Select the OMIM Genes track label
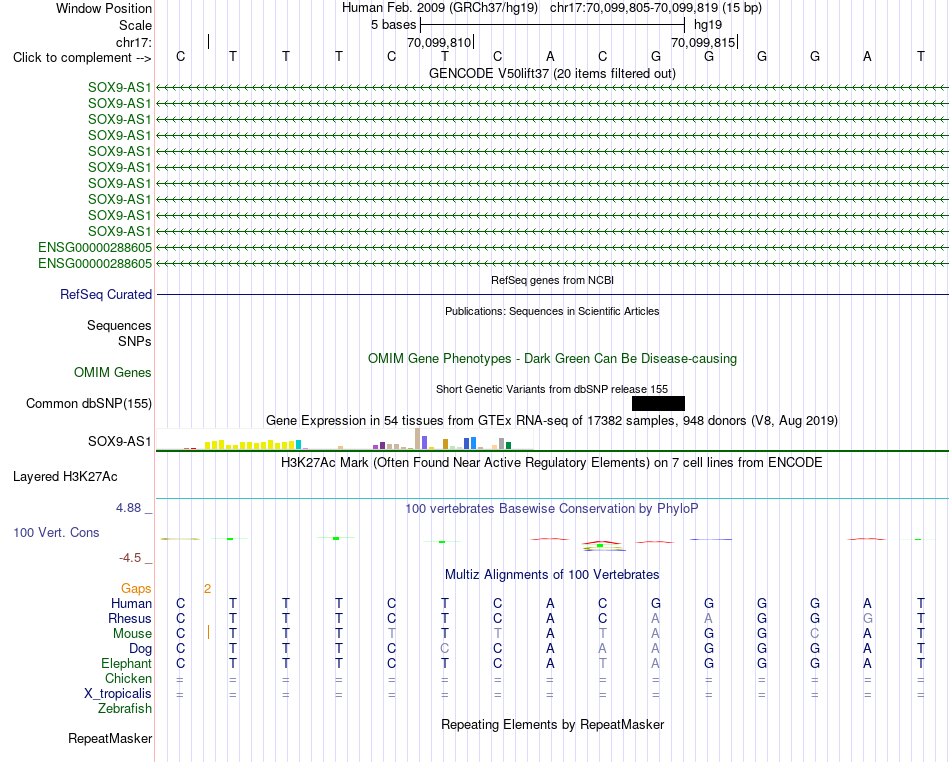 (x=113, y=373)
